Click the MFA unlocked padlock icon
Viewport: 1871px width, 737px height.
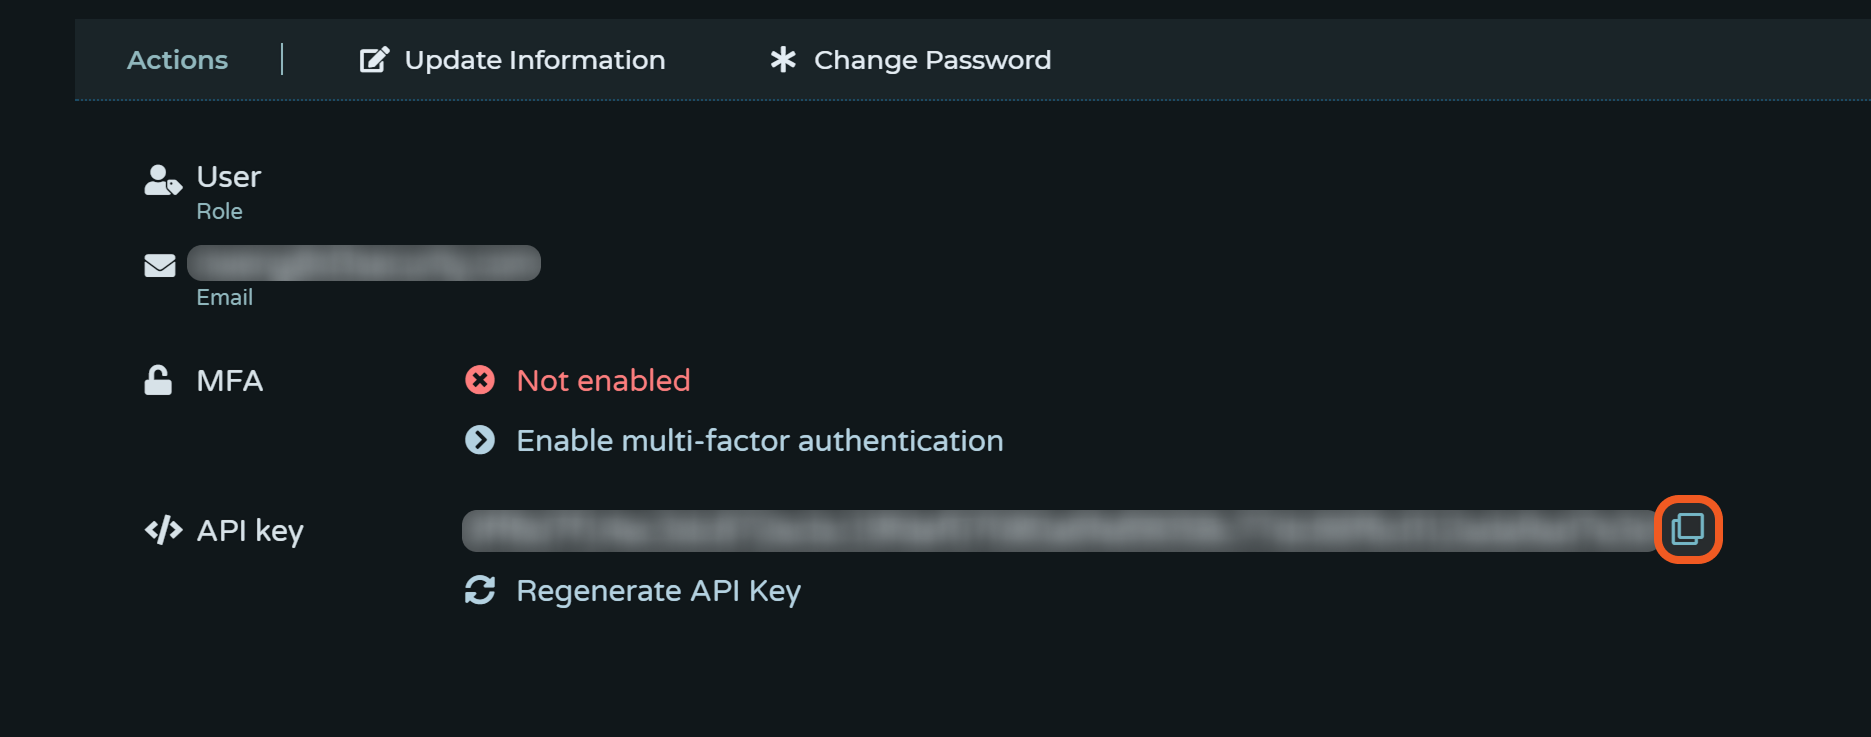(x=158, y=380)
